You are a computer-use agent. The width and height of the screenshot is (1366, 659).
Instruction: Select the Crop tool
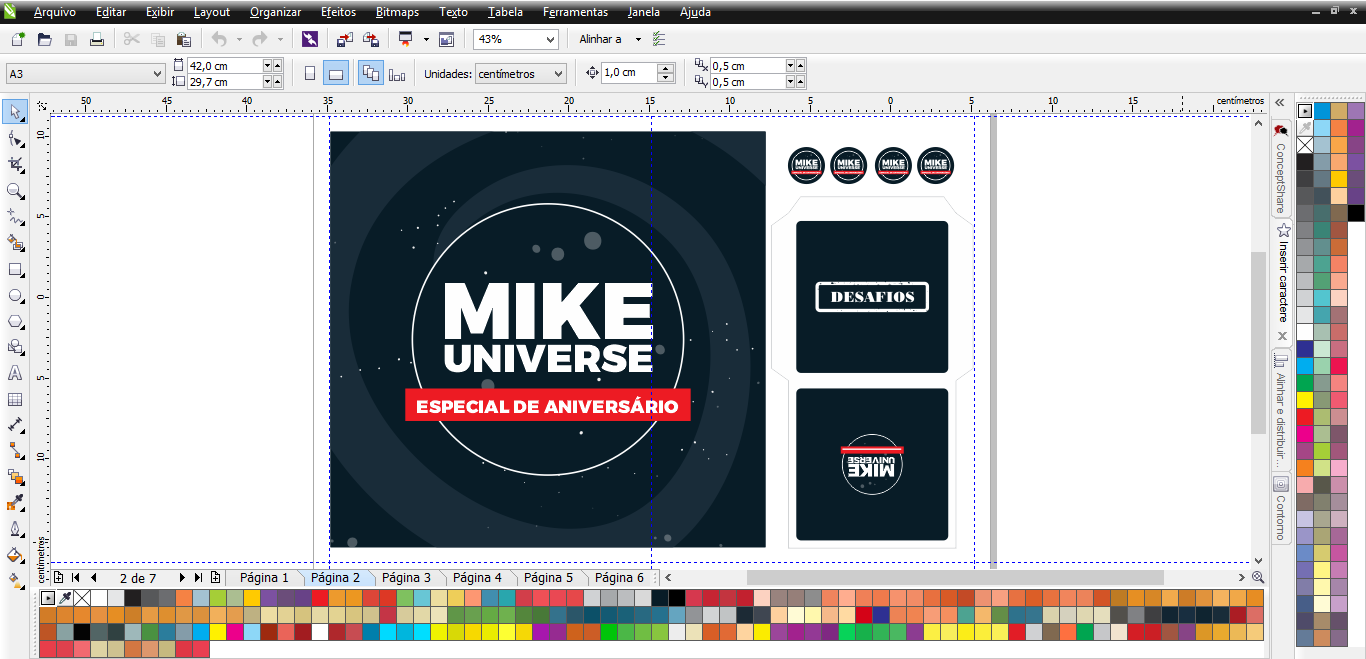[15, 164]
